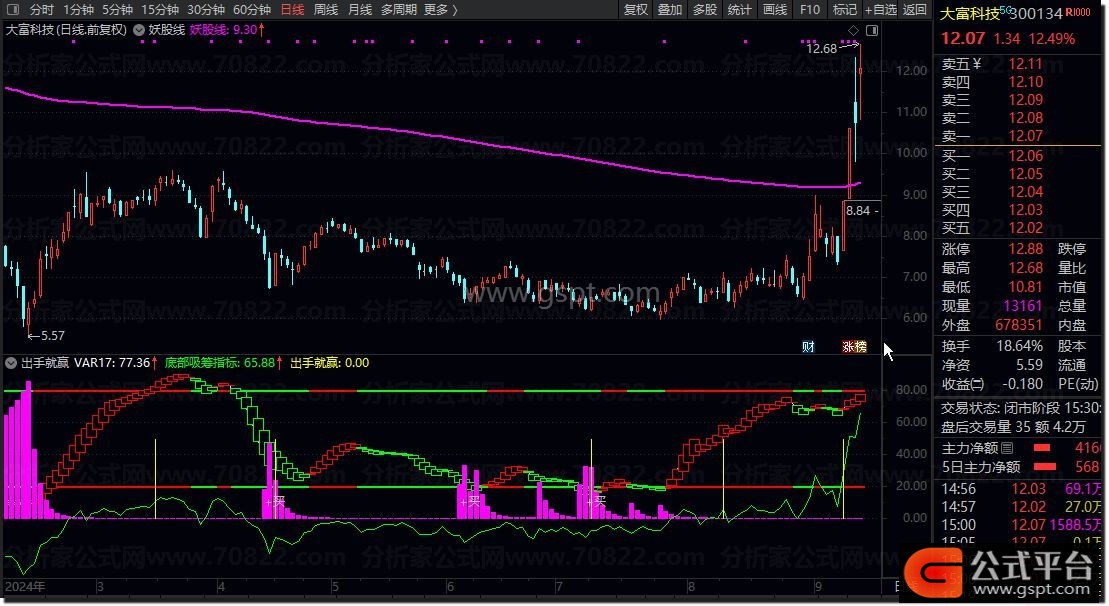Open F10 company info

point(810,10)
